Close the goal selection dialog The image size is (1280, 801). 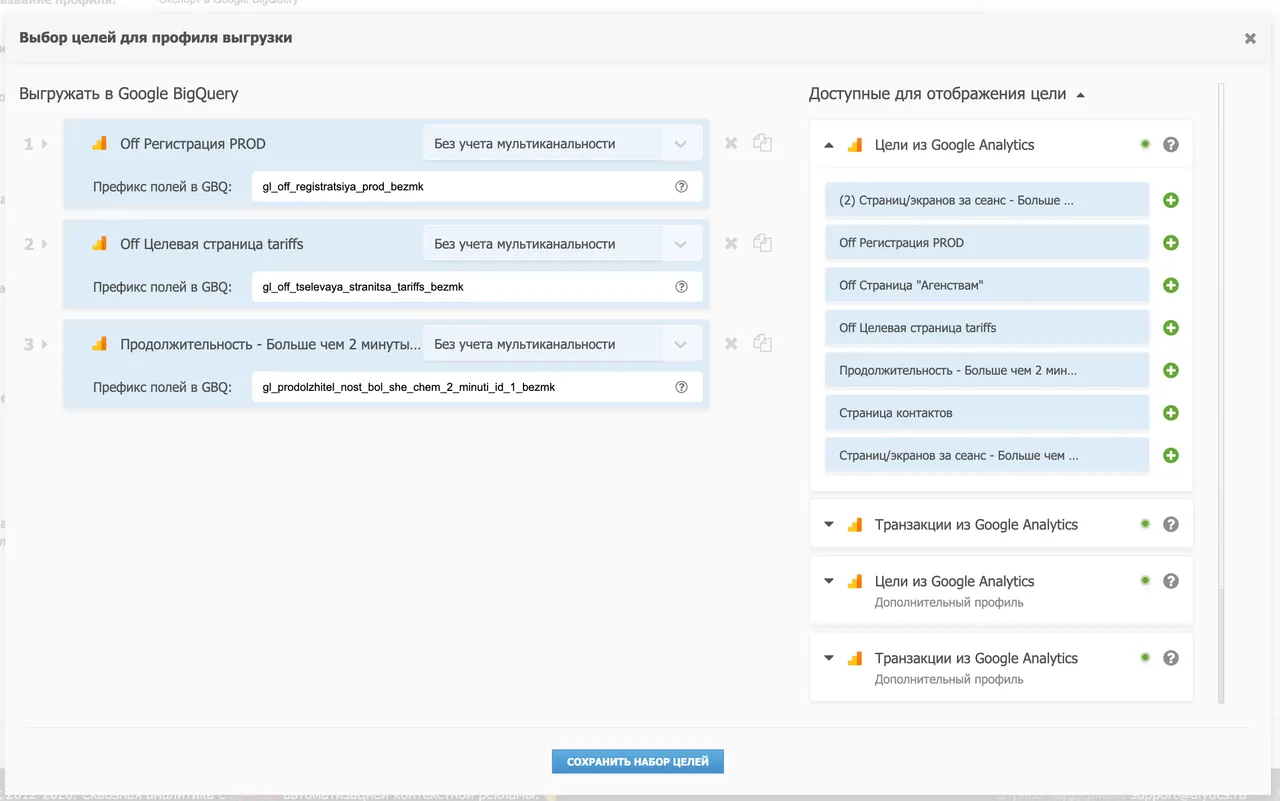(x=1250, y=39)
